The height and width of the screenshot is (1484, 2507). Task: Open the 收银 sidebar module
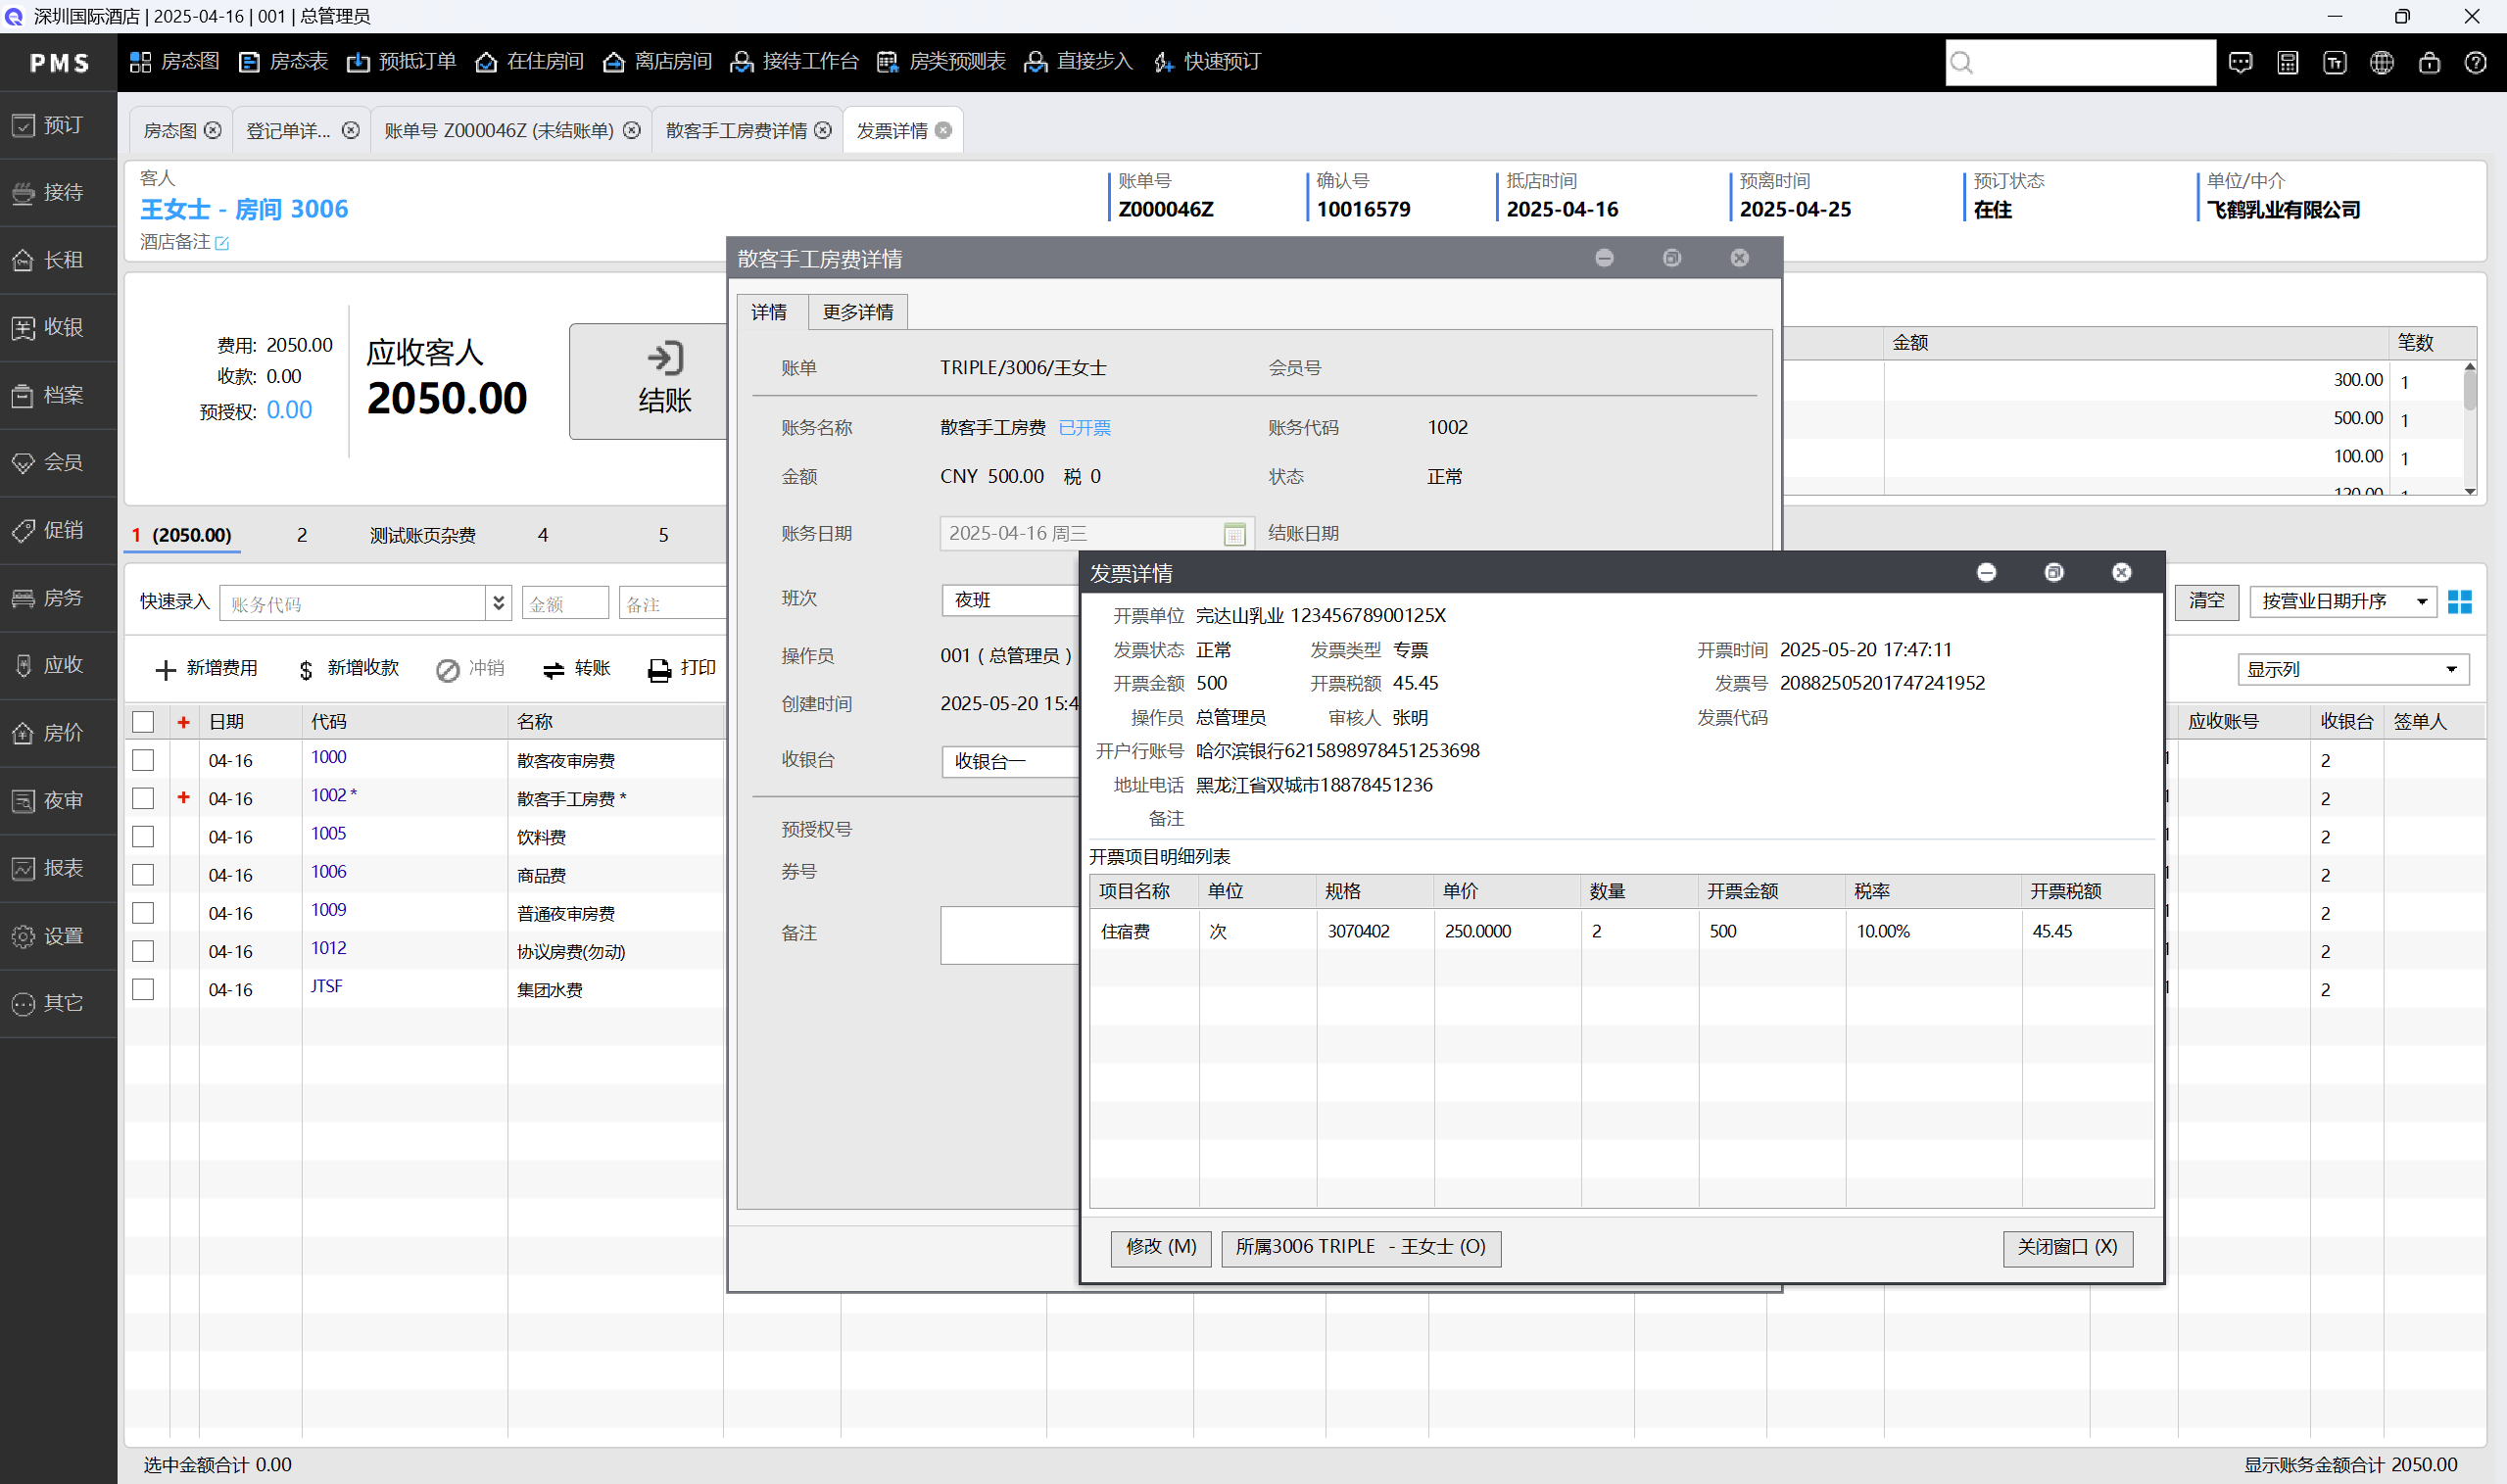58,327
